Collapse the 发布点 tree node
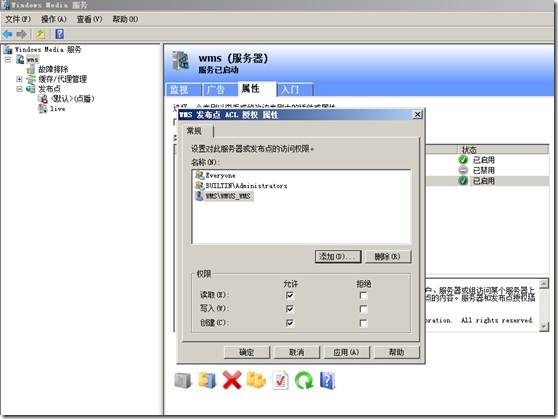This screenshot has width=558, height=419. pyautogui.click(x=19, y=89)
